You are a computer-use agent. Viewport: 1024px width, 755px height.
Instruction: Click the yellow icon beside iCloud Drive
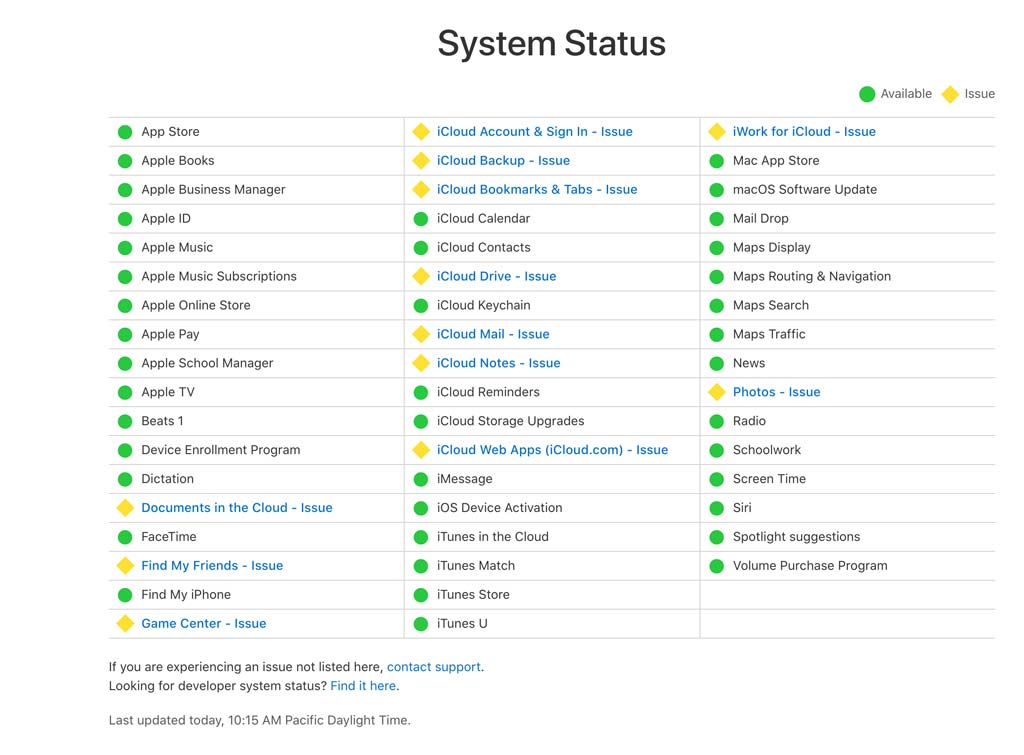(x=421, y=277)
